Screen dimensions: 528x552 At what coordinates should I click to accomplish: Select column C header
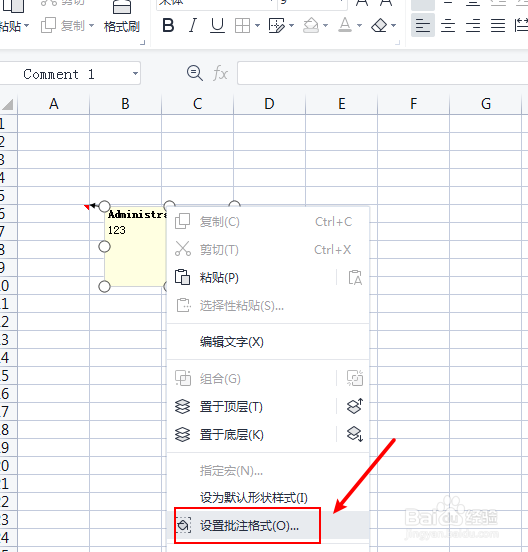[x=197, y=104]
